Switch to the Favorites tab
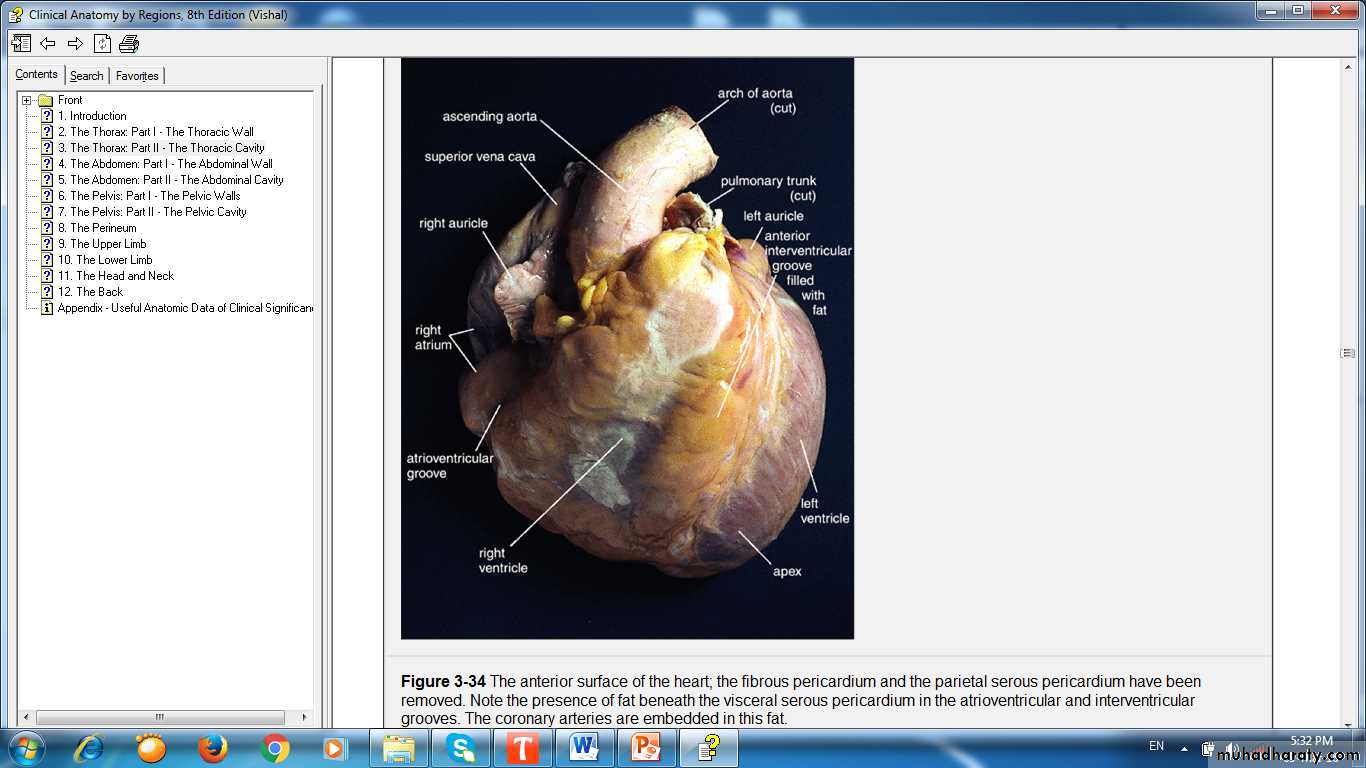The width and height of the screenshot is (1366, 768). click(137, 76)
